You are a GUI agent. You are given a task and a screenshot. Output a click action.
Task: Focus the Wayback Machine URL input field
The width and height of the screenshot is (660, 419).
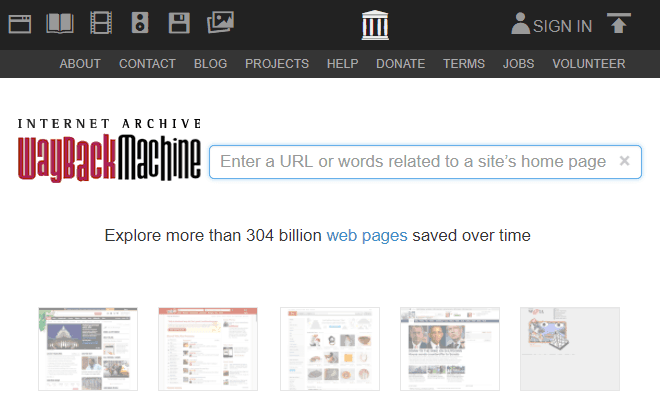point(410,161)
